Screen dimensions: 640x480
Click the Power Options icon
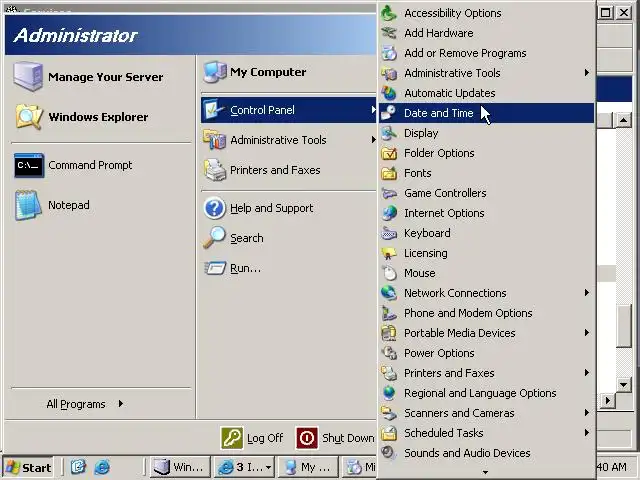(x=389, y=353)
